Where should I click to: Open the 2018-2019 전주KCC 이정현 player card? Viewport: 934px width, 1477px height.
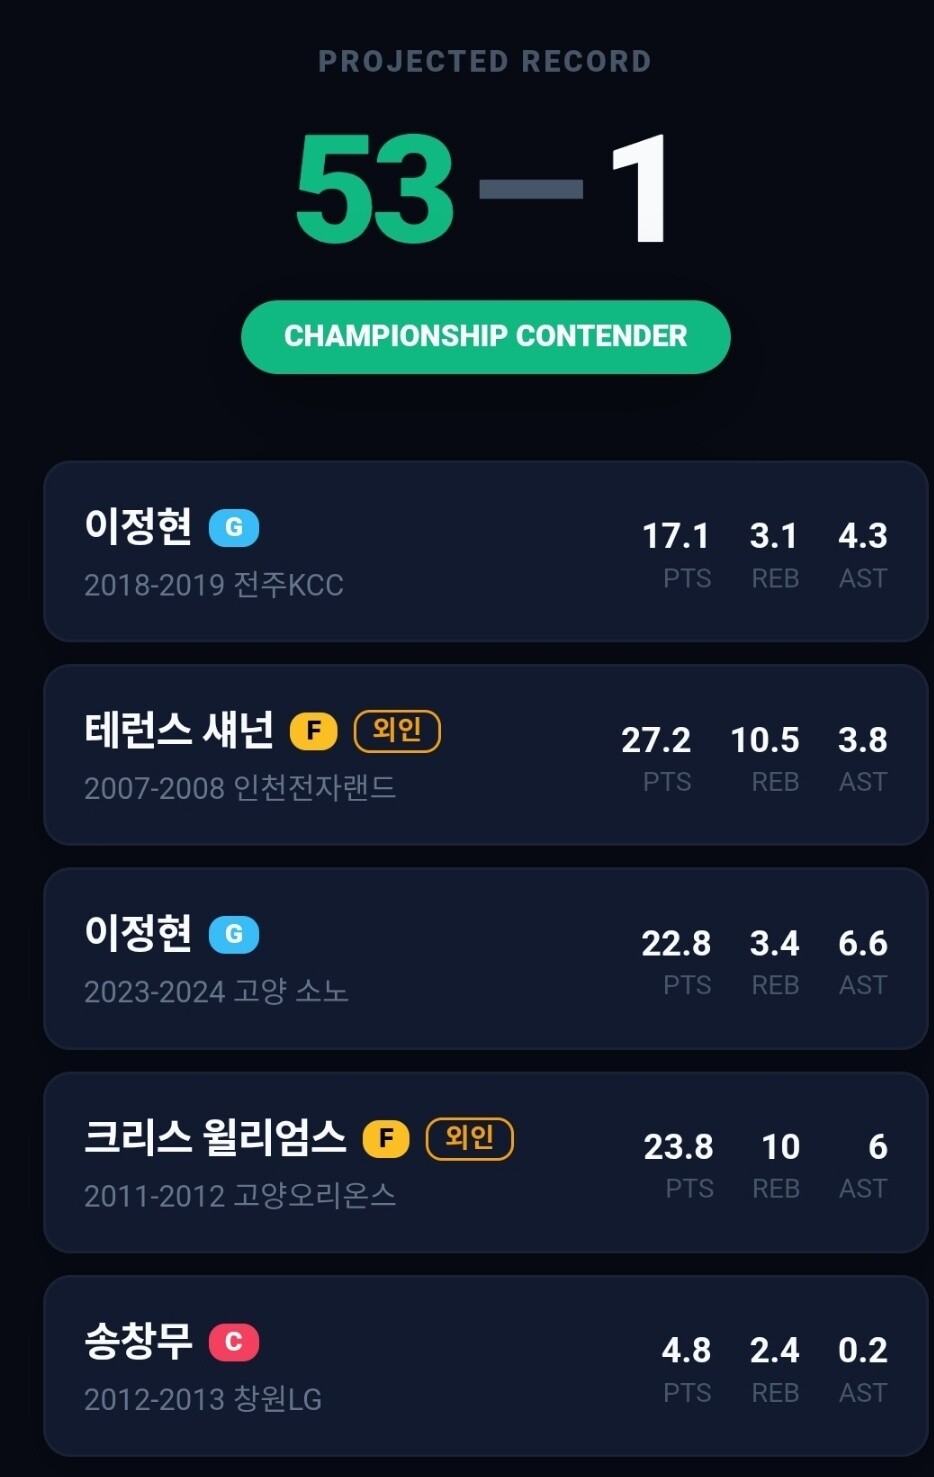(x=486, y=551)
